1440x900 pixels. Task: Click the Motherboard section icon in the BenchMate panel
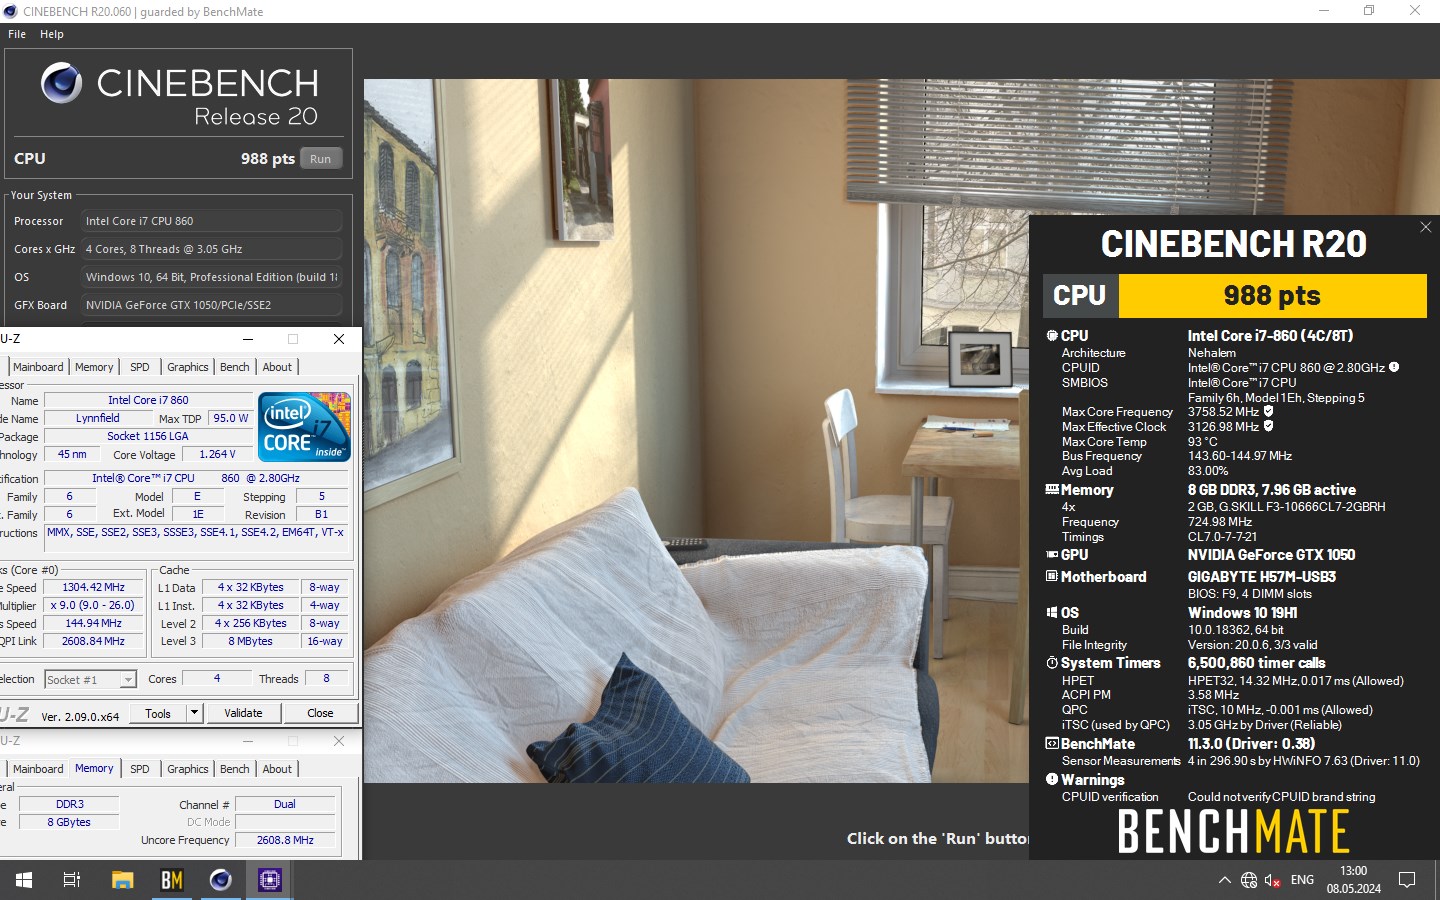coord(1052,577)
